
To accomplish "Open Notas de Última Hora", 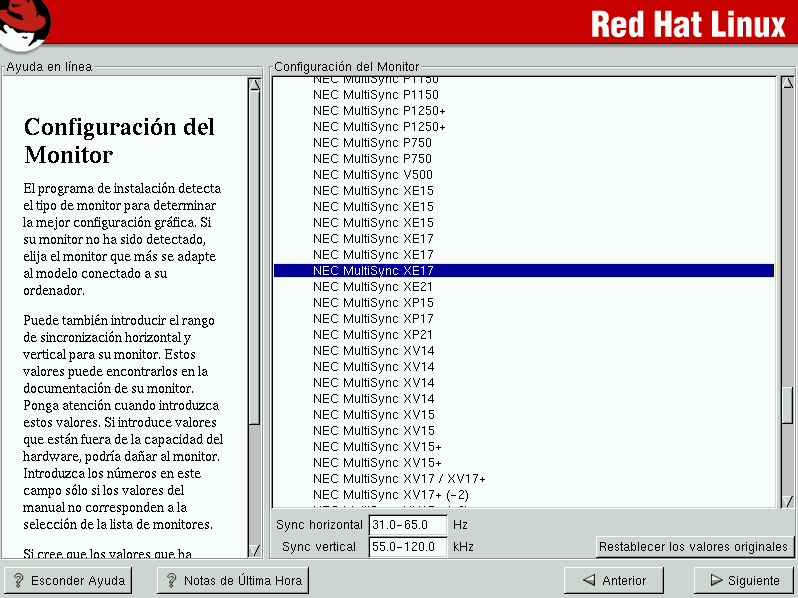I will coord(232,580).
